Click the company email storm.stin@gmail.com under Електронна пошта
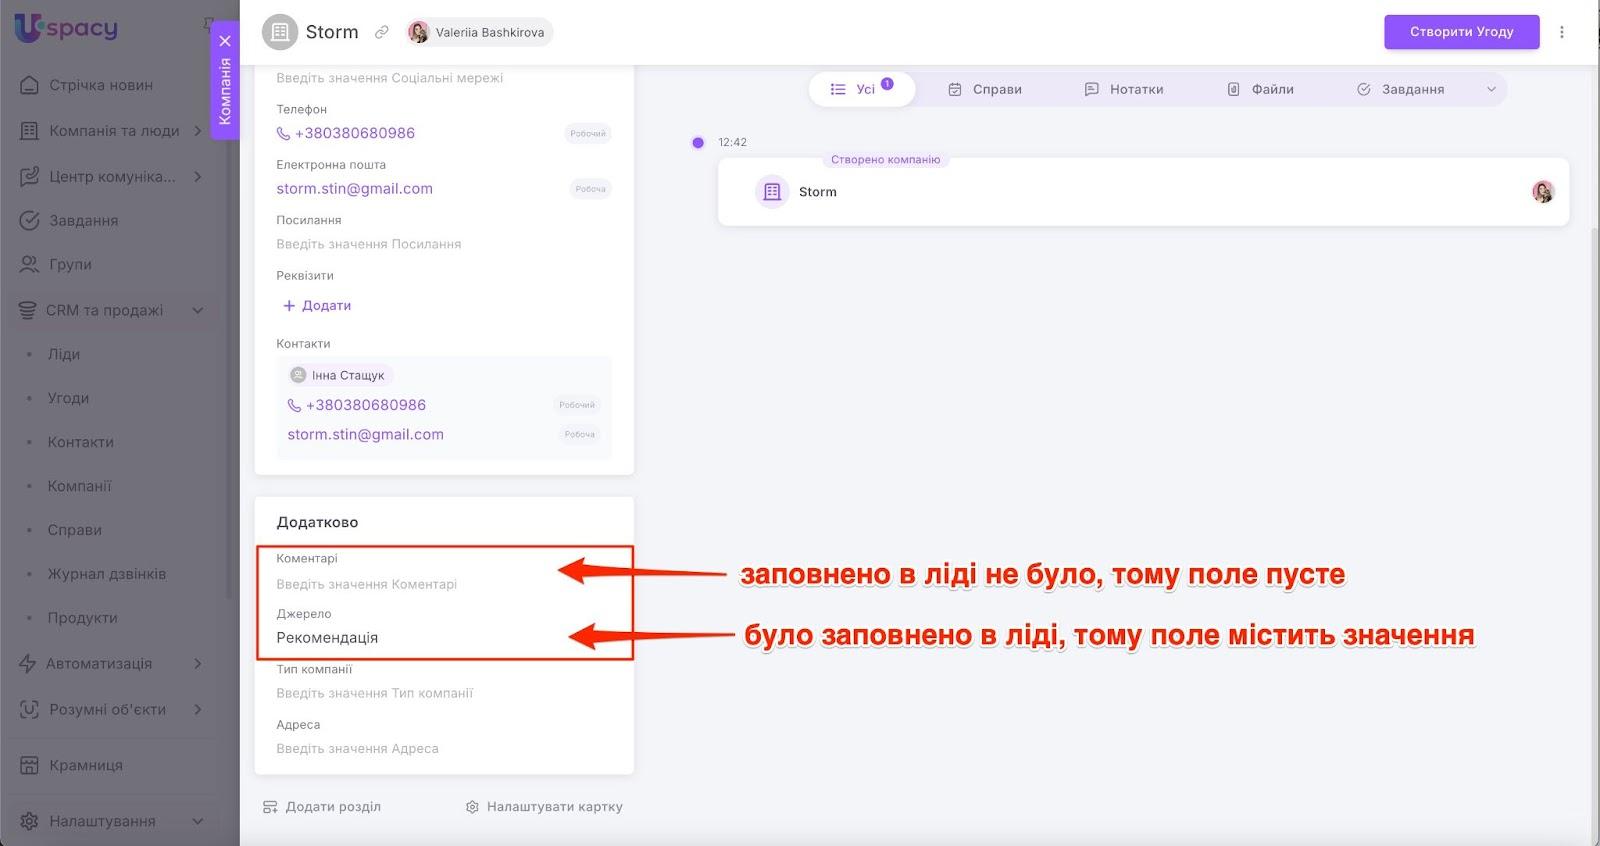The height and width of the screenshot is (846, 1600). (x=355, y=189)
